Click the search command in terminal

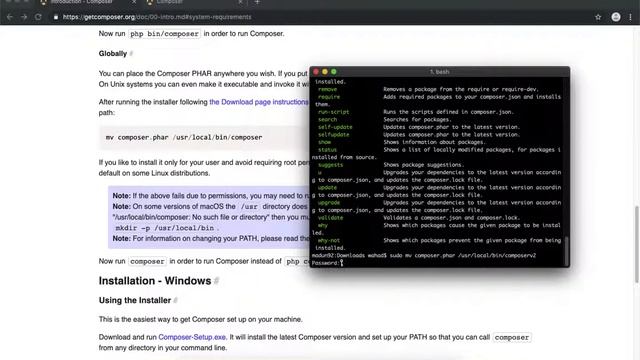point(327,120)
